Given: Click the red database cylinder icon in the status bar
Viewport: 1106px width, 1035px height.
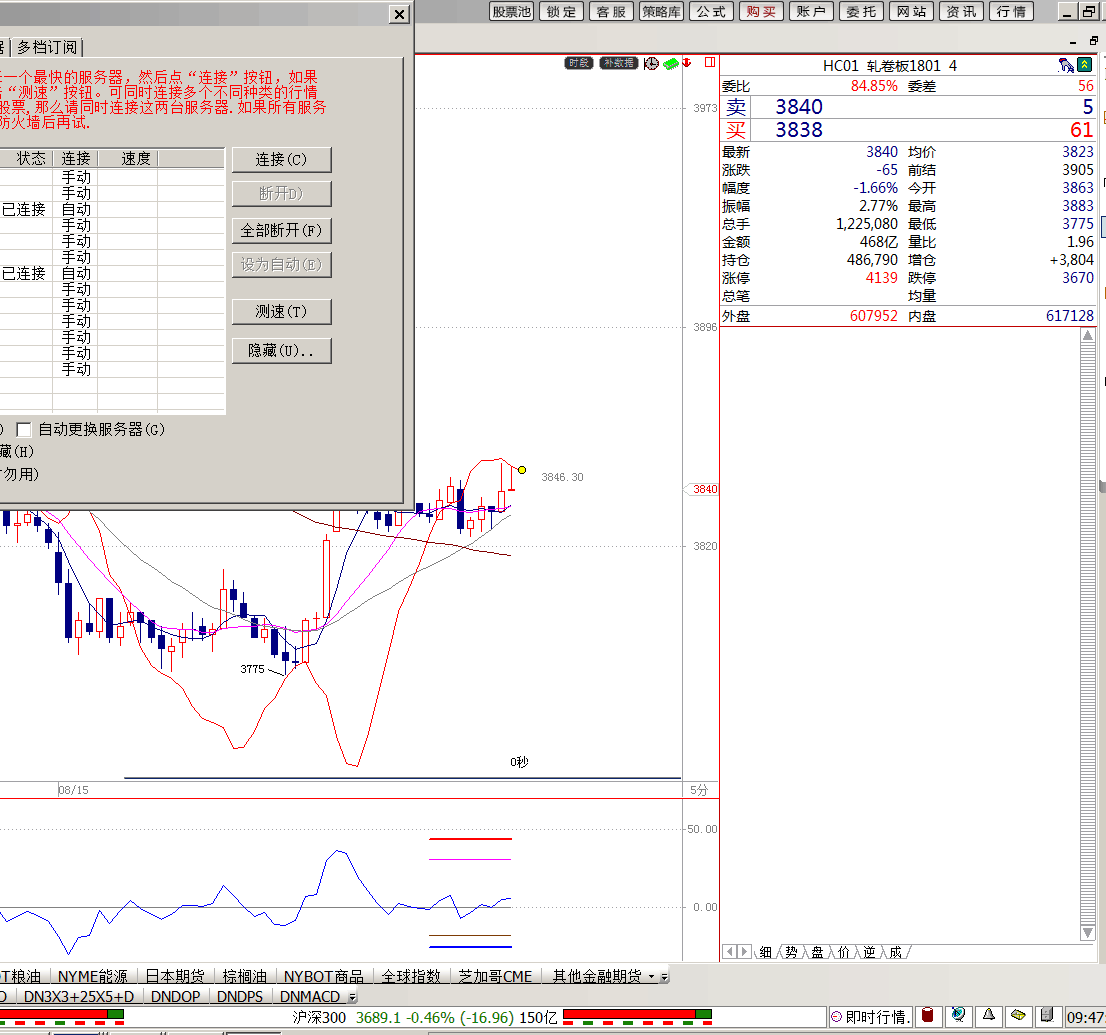Looking at the screenshot, I should click(927, 1016).
